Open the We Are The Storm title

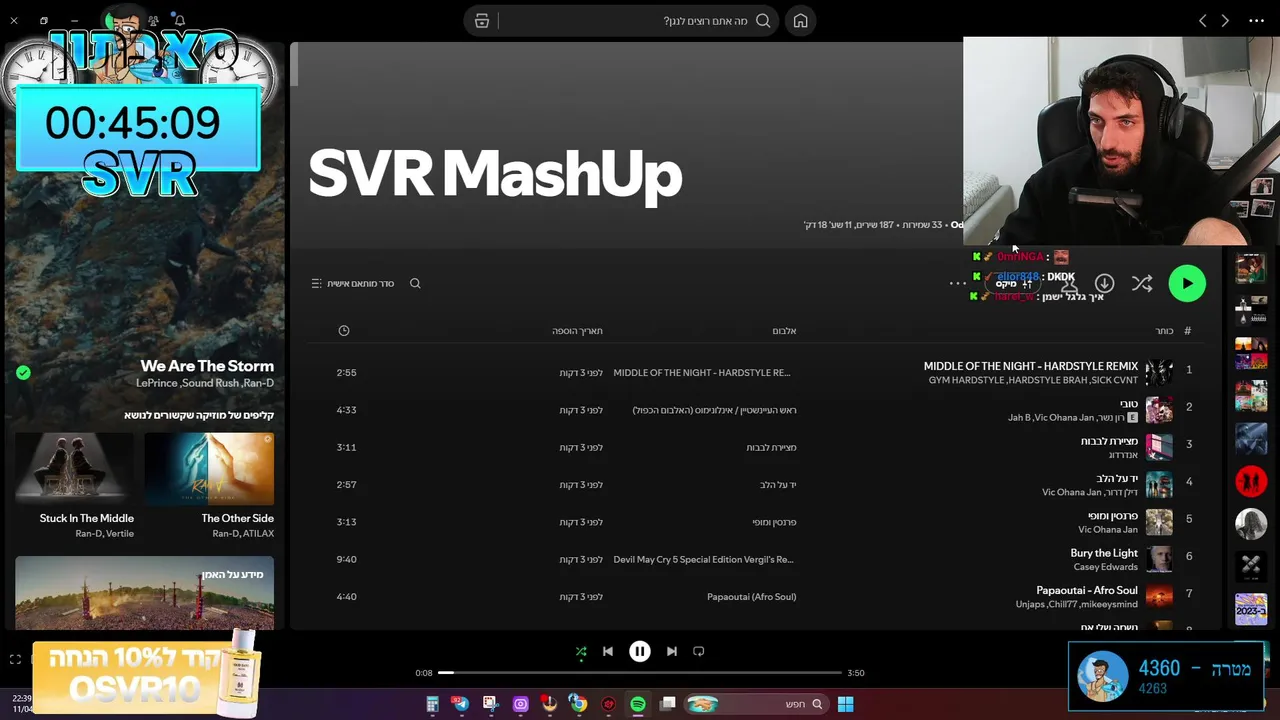[x=207, y=366]
